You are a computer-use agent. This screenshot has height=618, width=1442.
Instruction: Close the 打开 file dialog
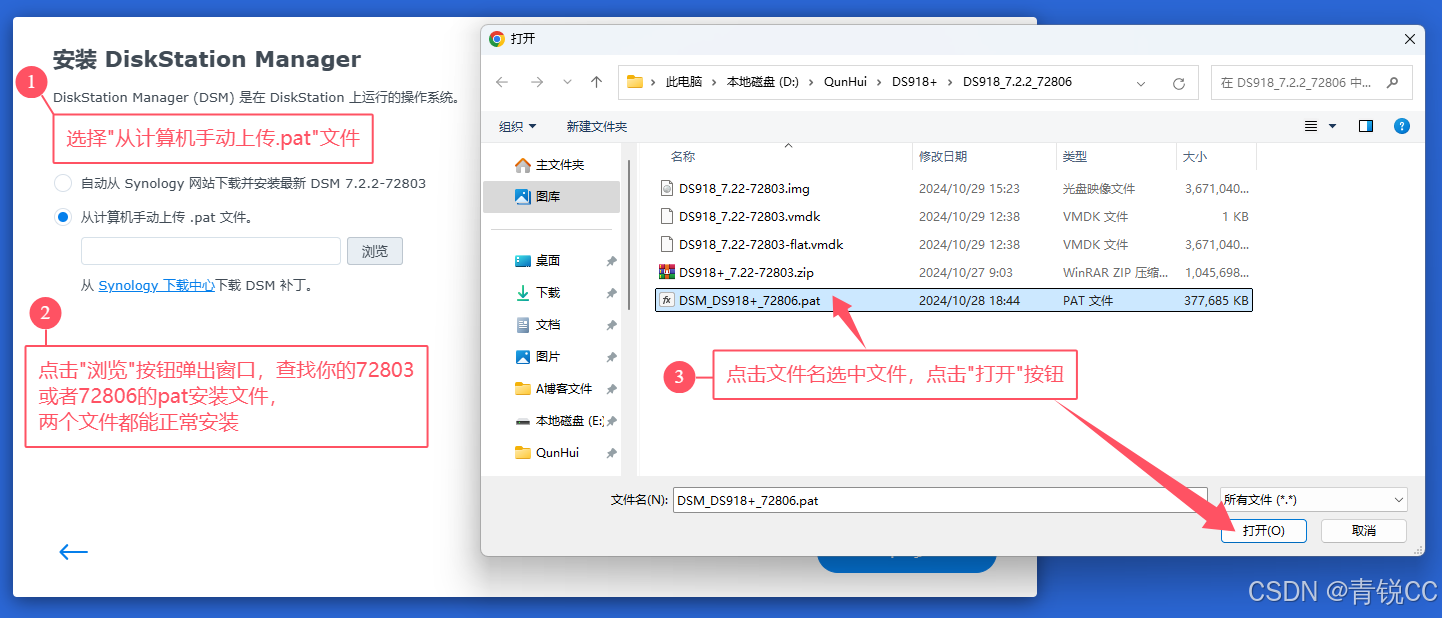click(1410, 39)
